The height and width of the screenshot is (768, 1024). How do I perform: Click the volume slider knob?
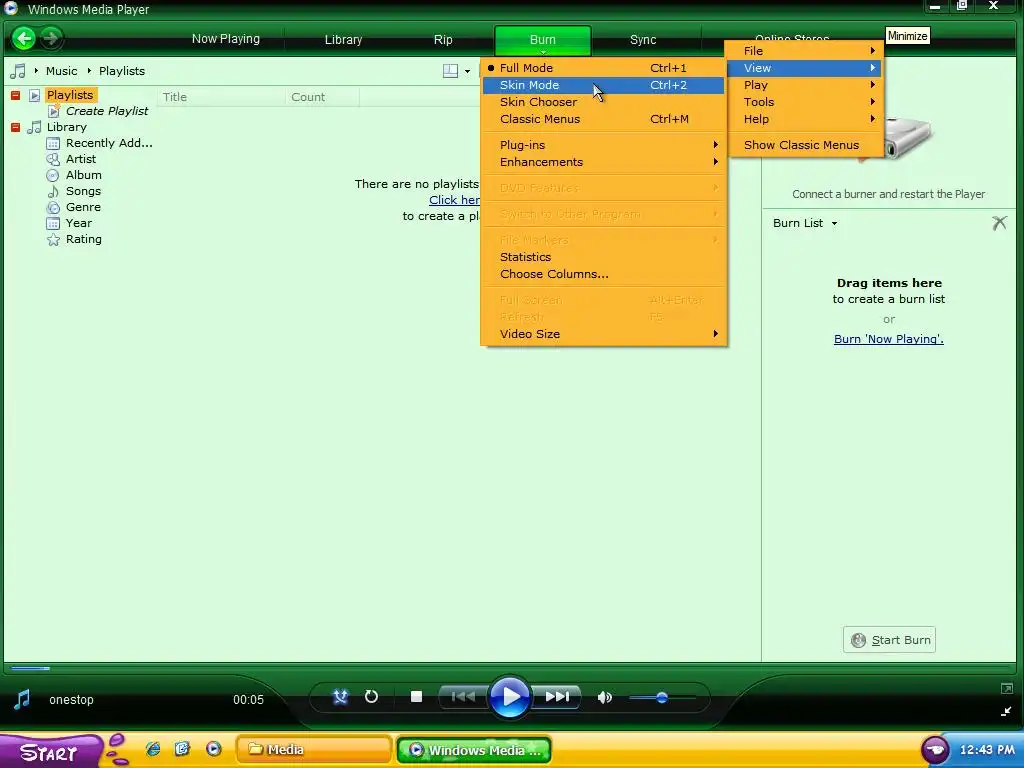click(662, 697)
